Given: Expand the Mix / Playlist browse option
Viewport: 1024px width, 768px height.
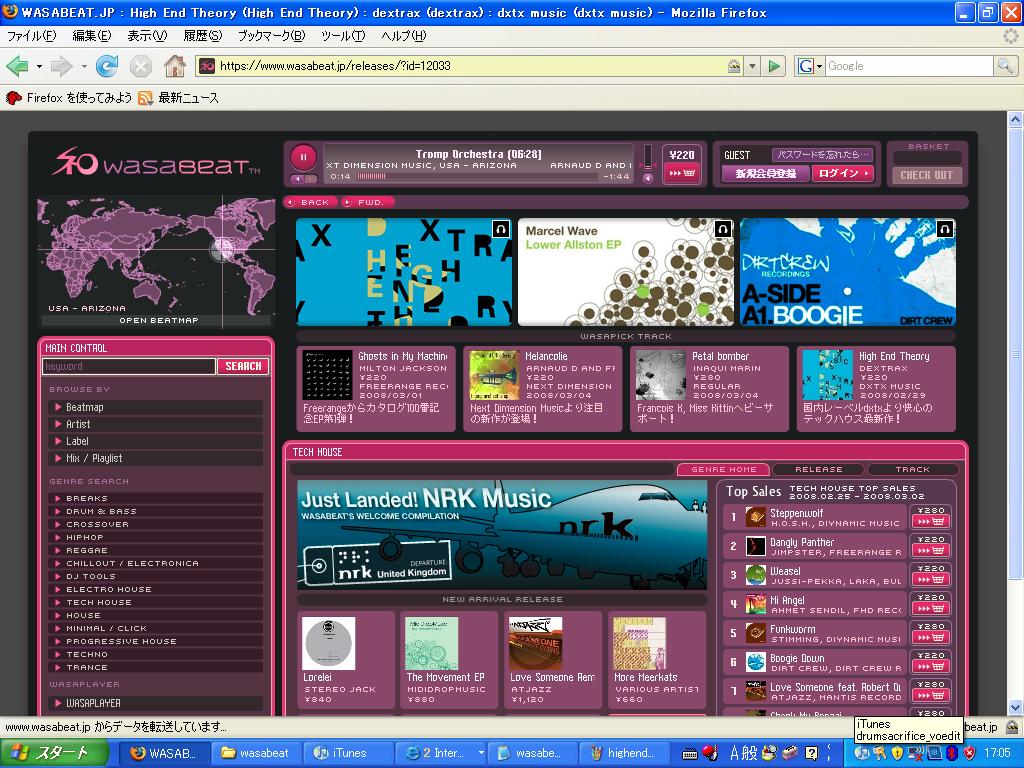Looking at the screenshot, I should coord(156,458).
